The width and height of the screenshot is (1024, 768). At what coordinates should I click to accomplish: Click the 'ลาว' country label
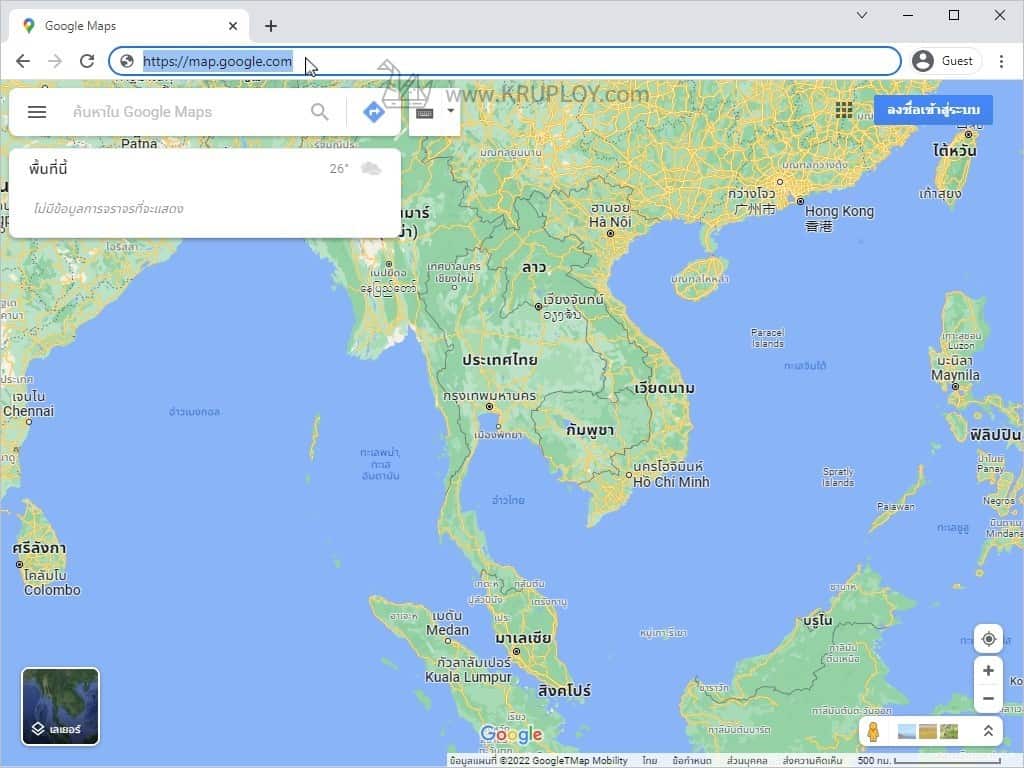(x=534, y=267)
